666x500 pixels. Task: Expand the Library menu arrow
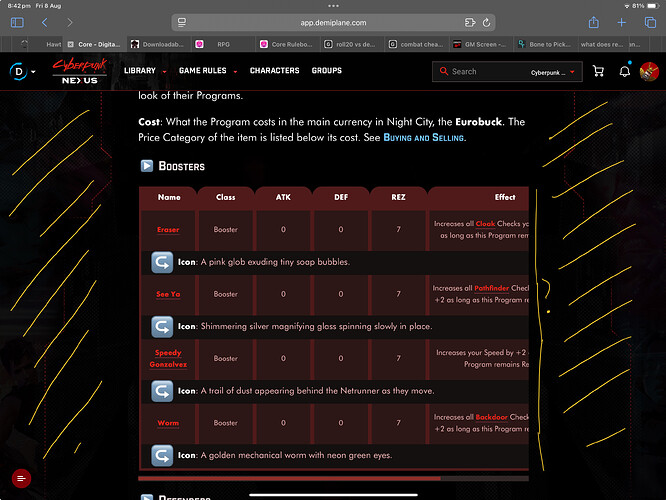click(x=164, y=72)
